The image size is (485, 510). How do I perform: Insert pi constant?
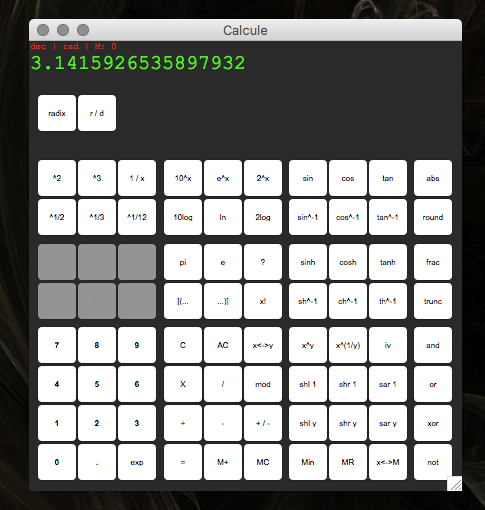[x=183, y=262]
